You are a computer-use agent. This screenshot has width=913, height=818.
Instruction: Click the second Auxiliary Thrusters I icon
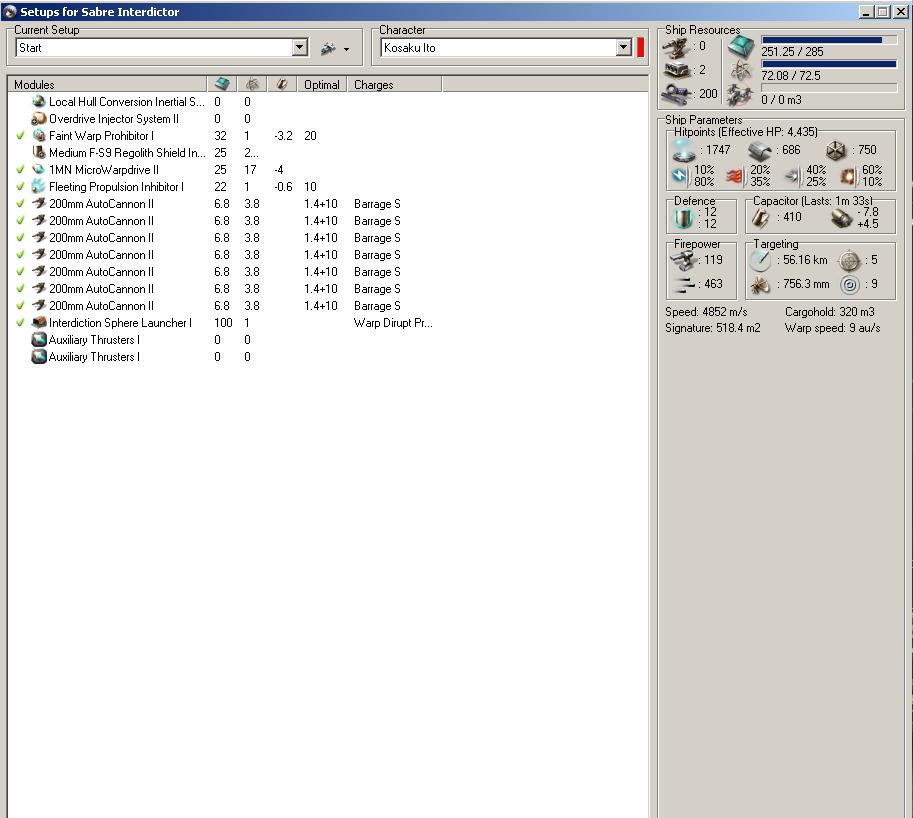[x=39, y=356]
